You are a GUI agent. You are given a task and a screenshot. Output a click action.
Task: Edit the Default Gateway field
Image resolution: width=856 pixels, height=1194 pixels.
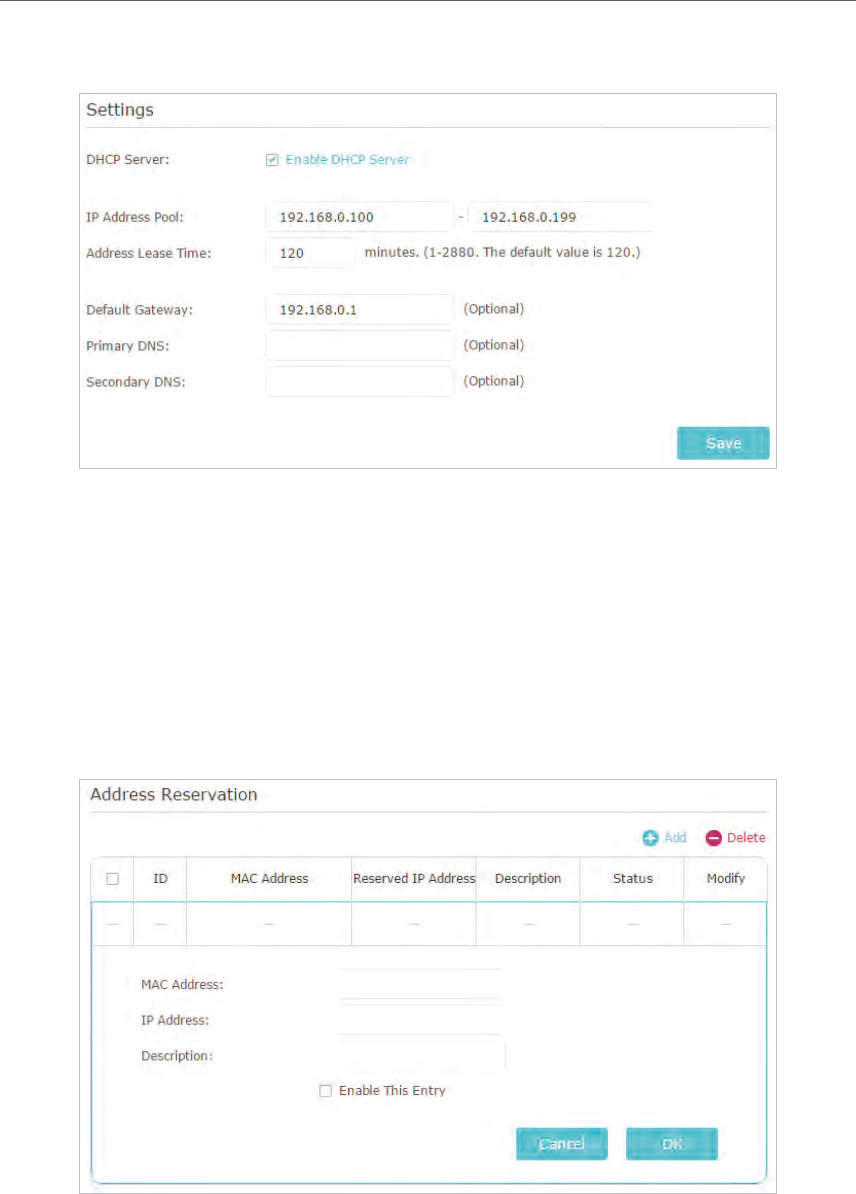(x=359, y=310)
